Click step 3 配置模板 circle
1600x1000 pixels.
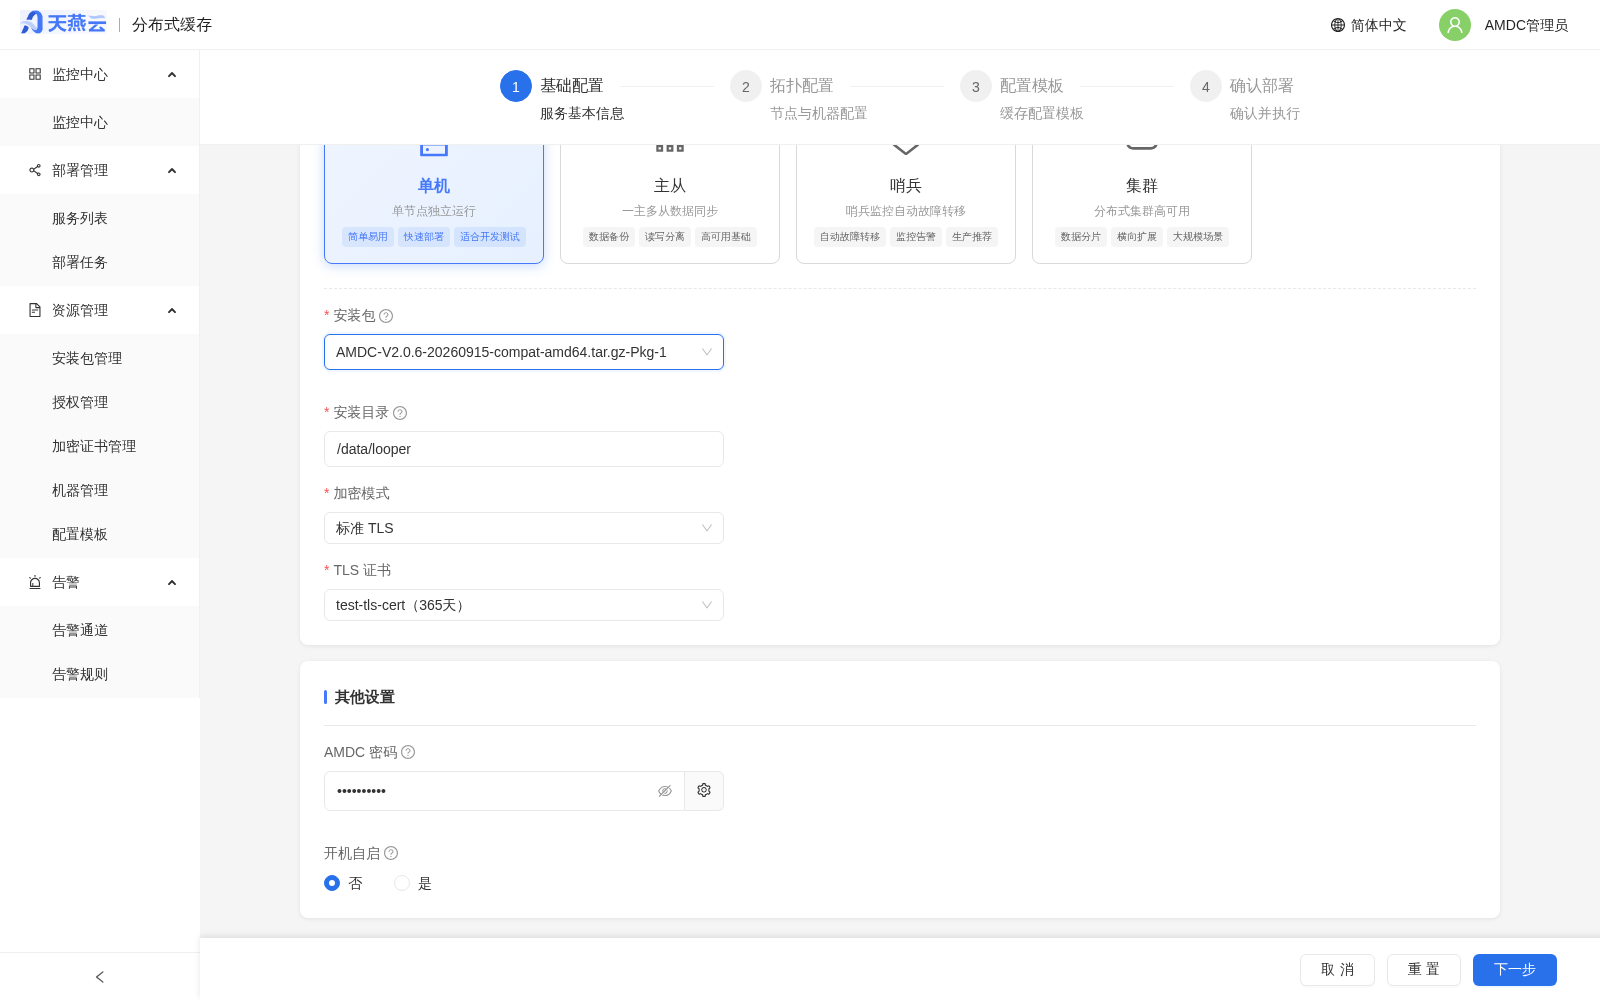pos(976,87)
